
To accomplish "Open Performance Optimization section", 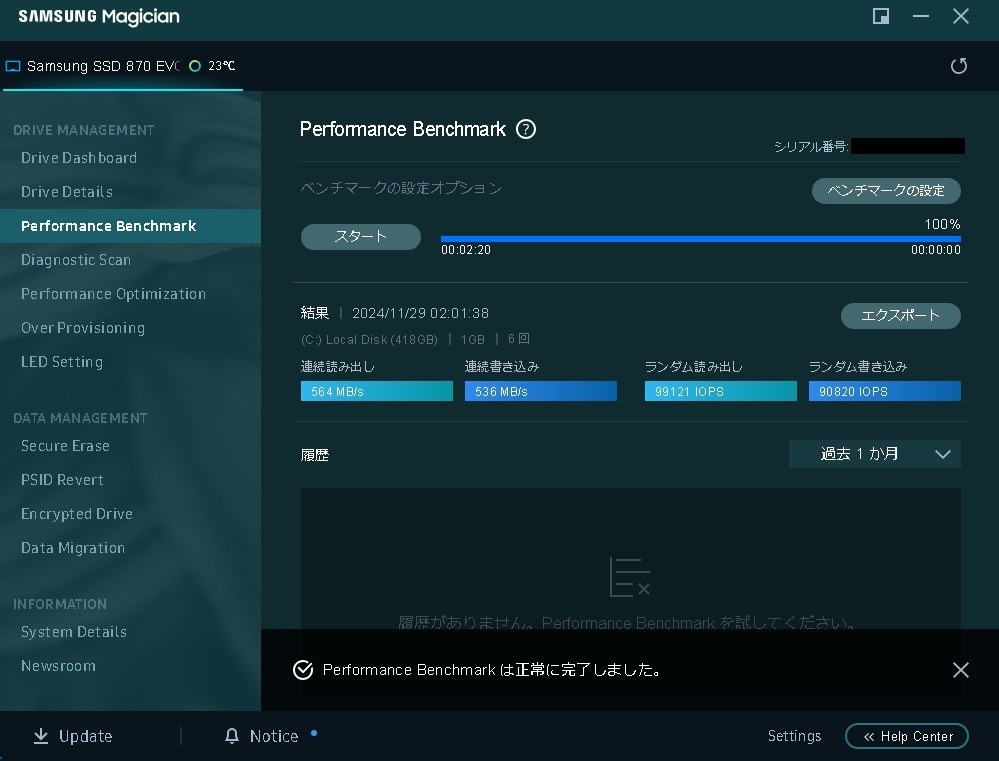I will (113, 294).
